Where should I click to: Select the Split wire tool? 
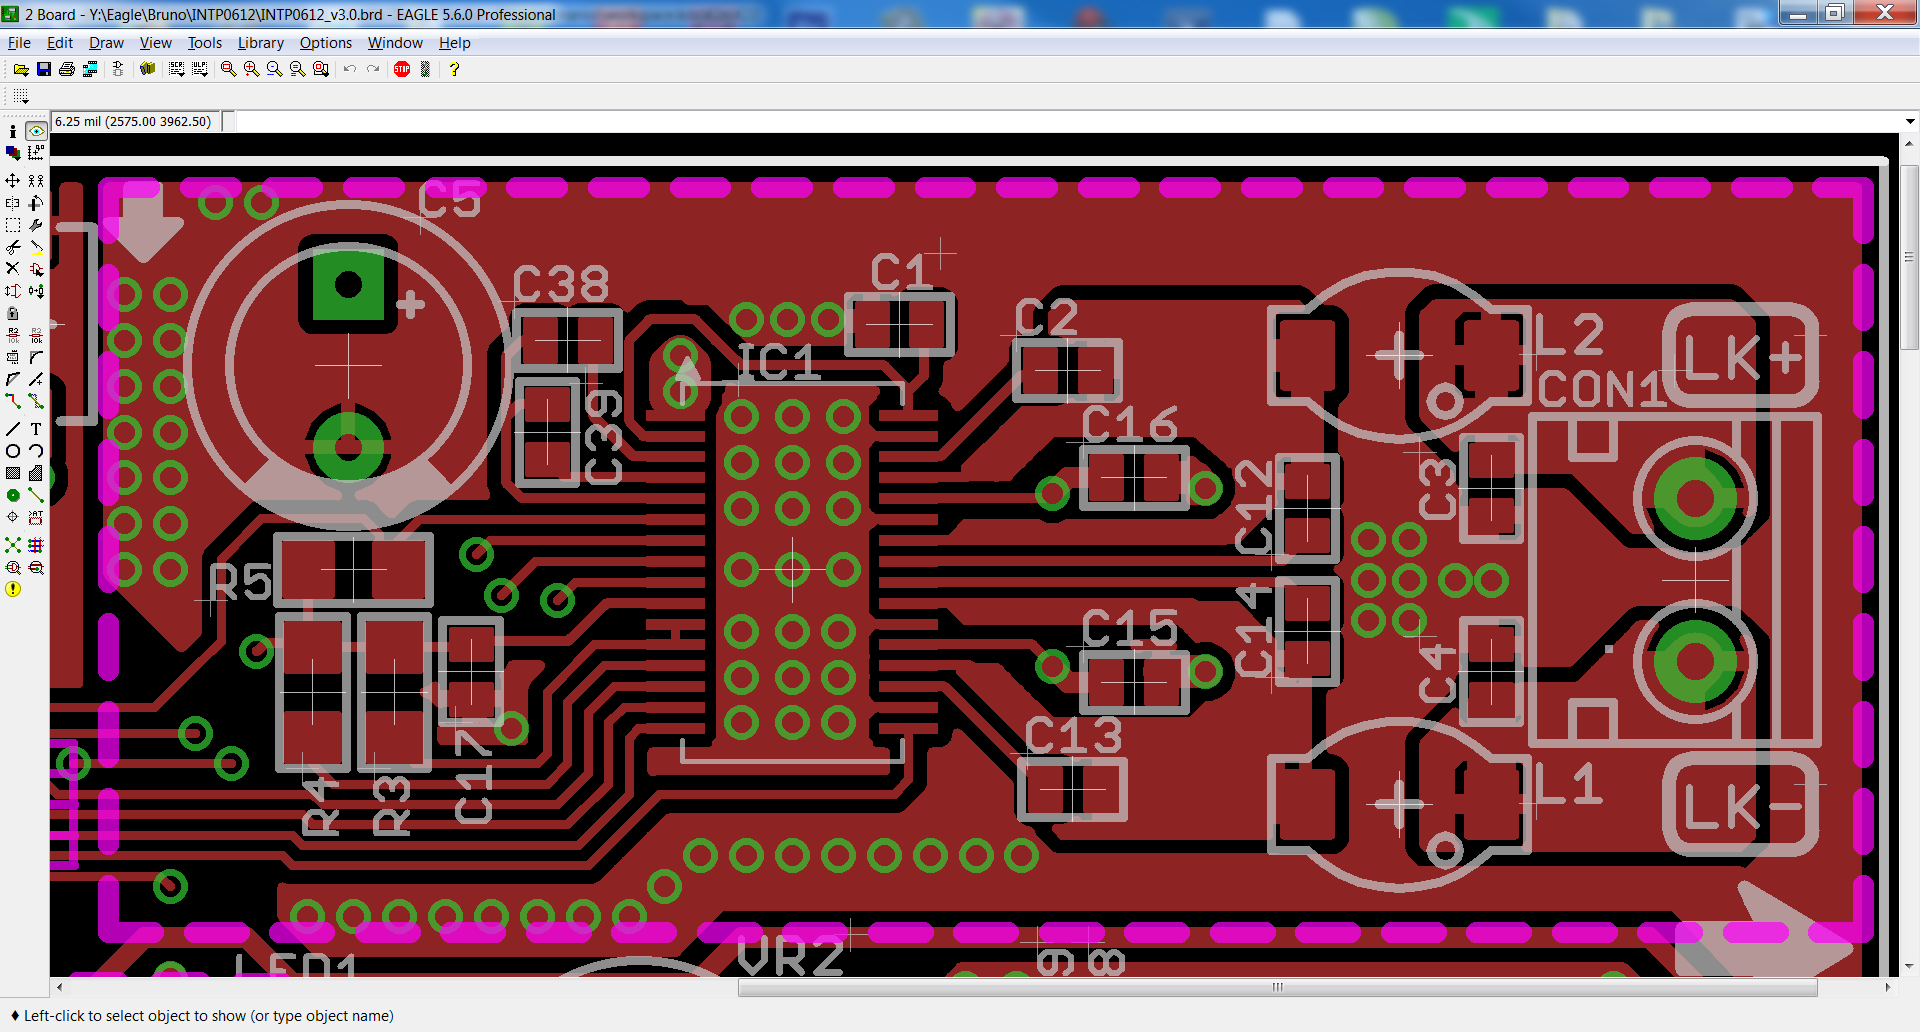point(13,379)
